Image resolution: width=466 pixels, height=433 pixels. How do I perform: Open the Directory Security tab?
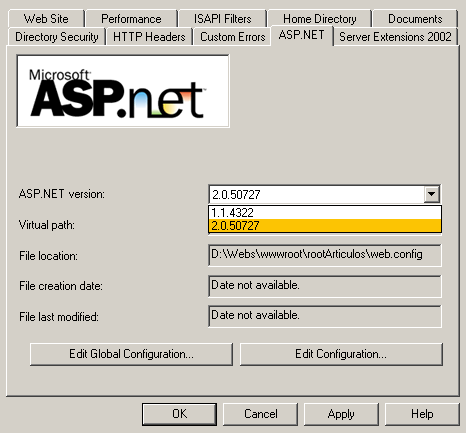[x=57, y=37]
